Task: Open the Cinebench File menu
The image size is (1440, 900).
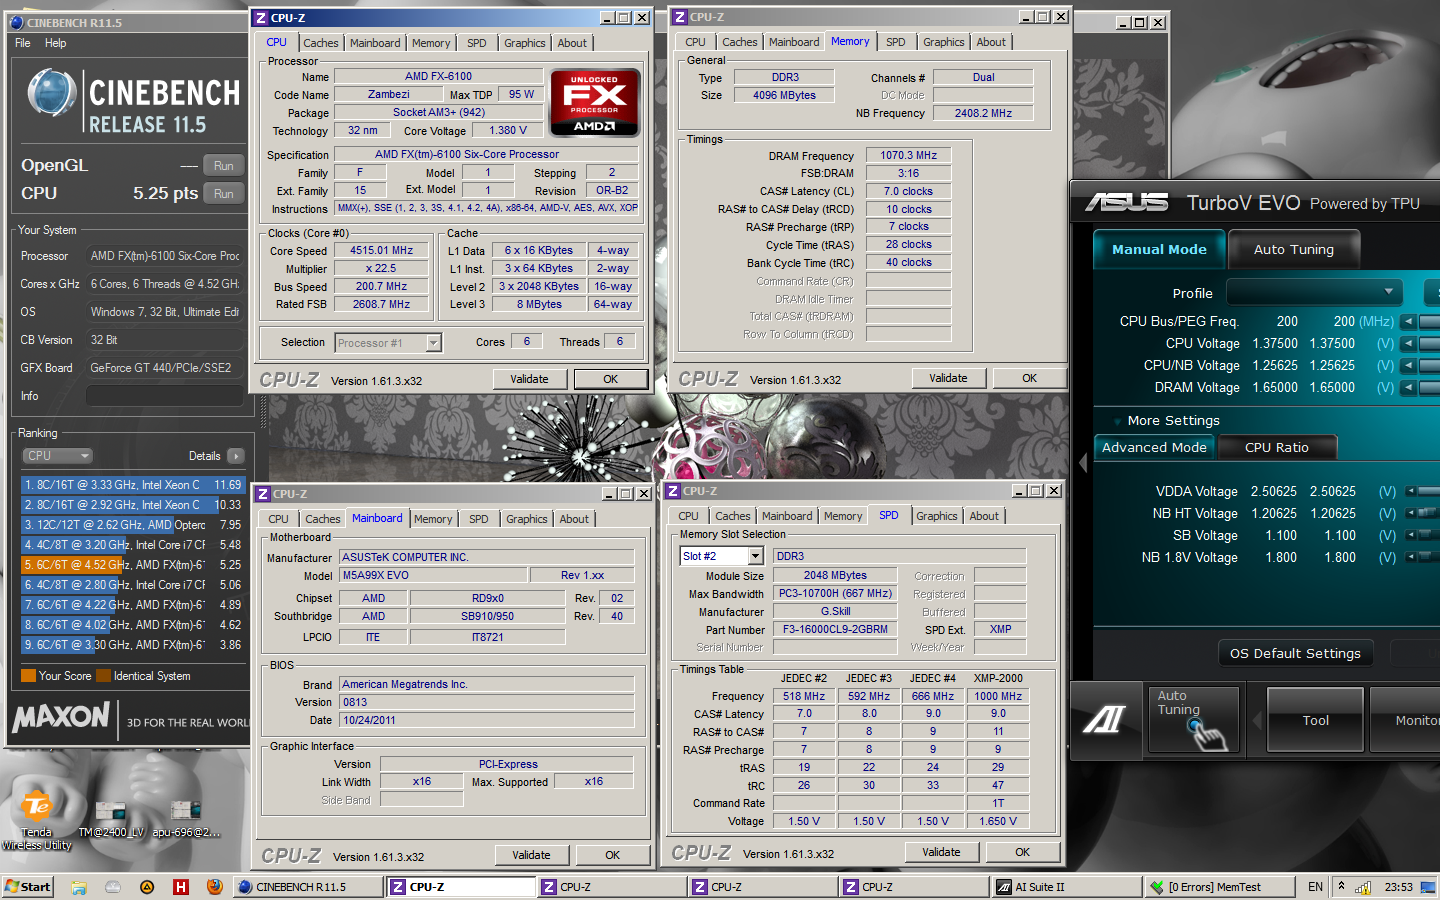Action: pos(23,43)
